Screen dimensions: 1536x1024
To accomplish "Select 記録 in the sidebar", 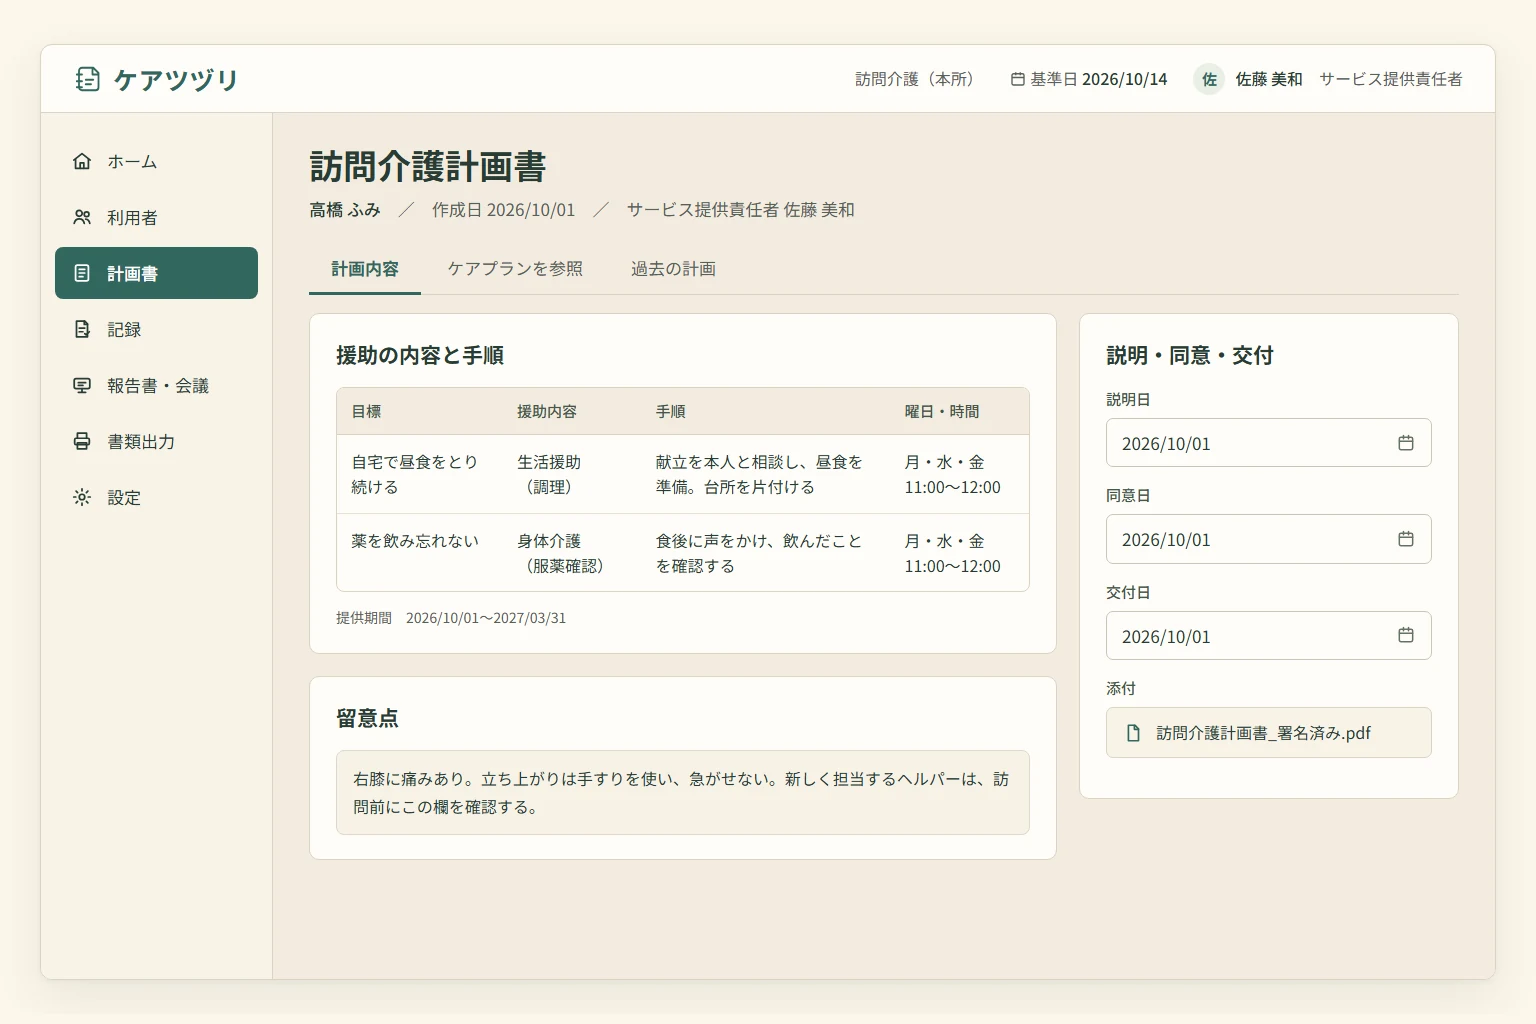I will pos(156,329).
